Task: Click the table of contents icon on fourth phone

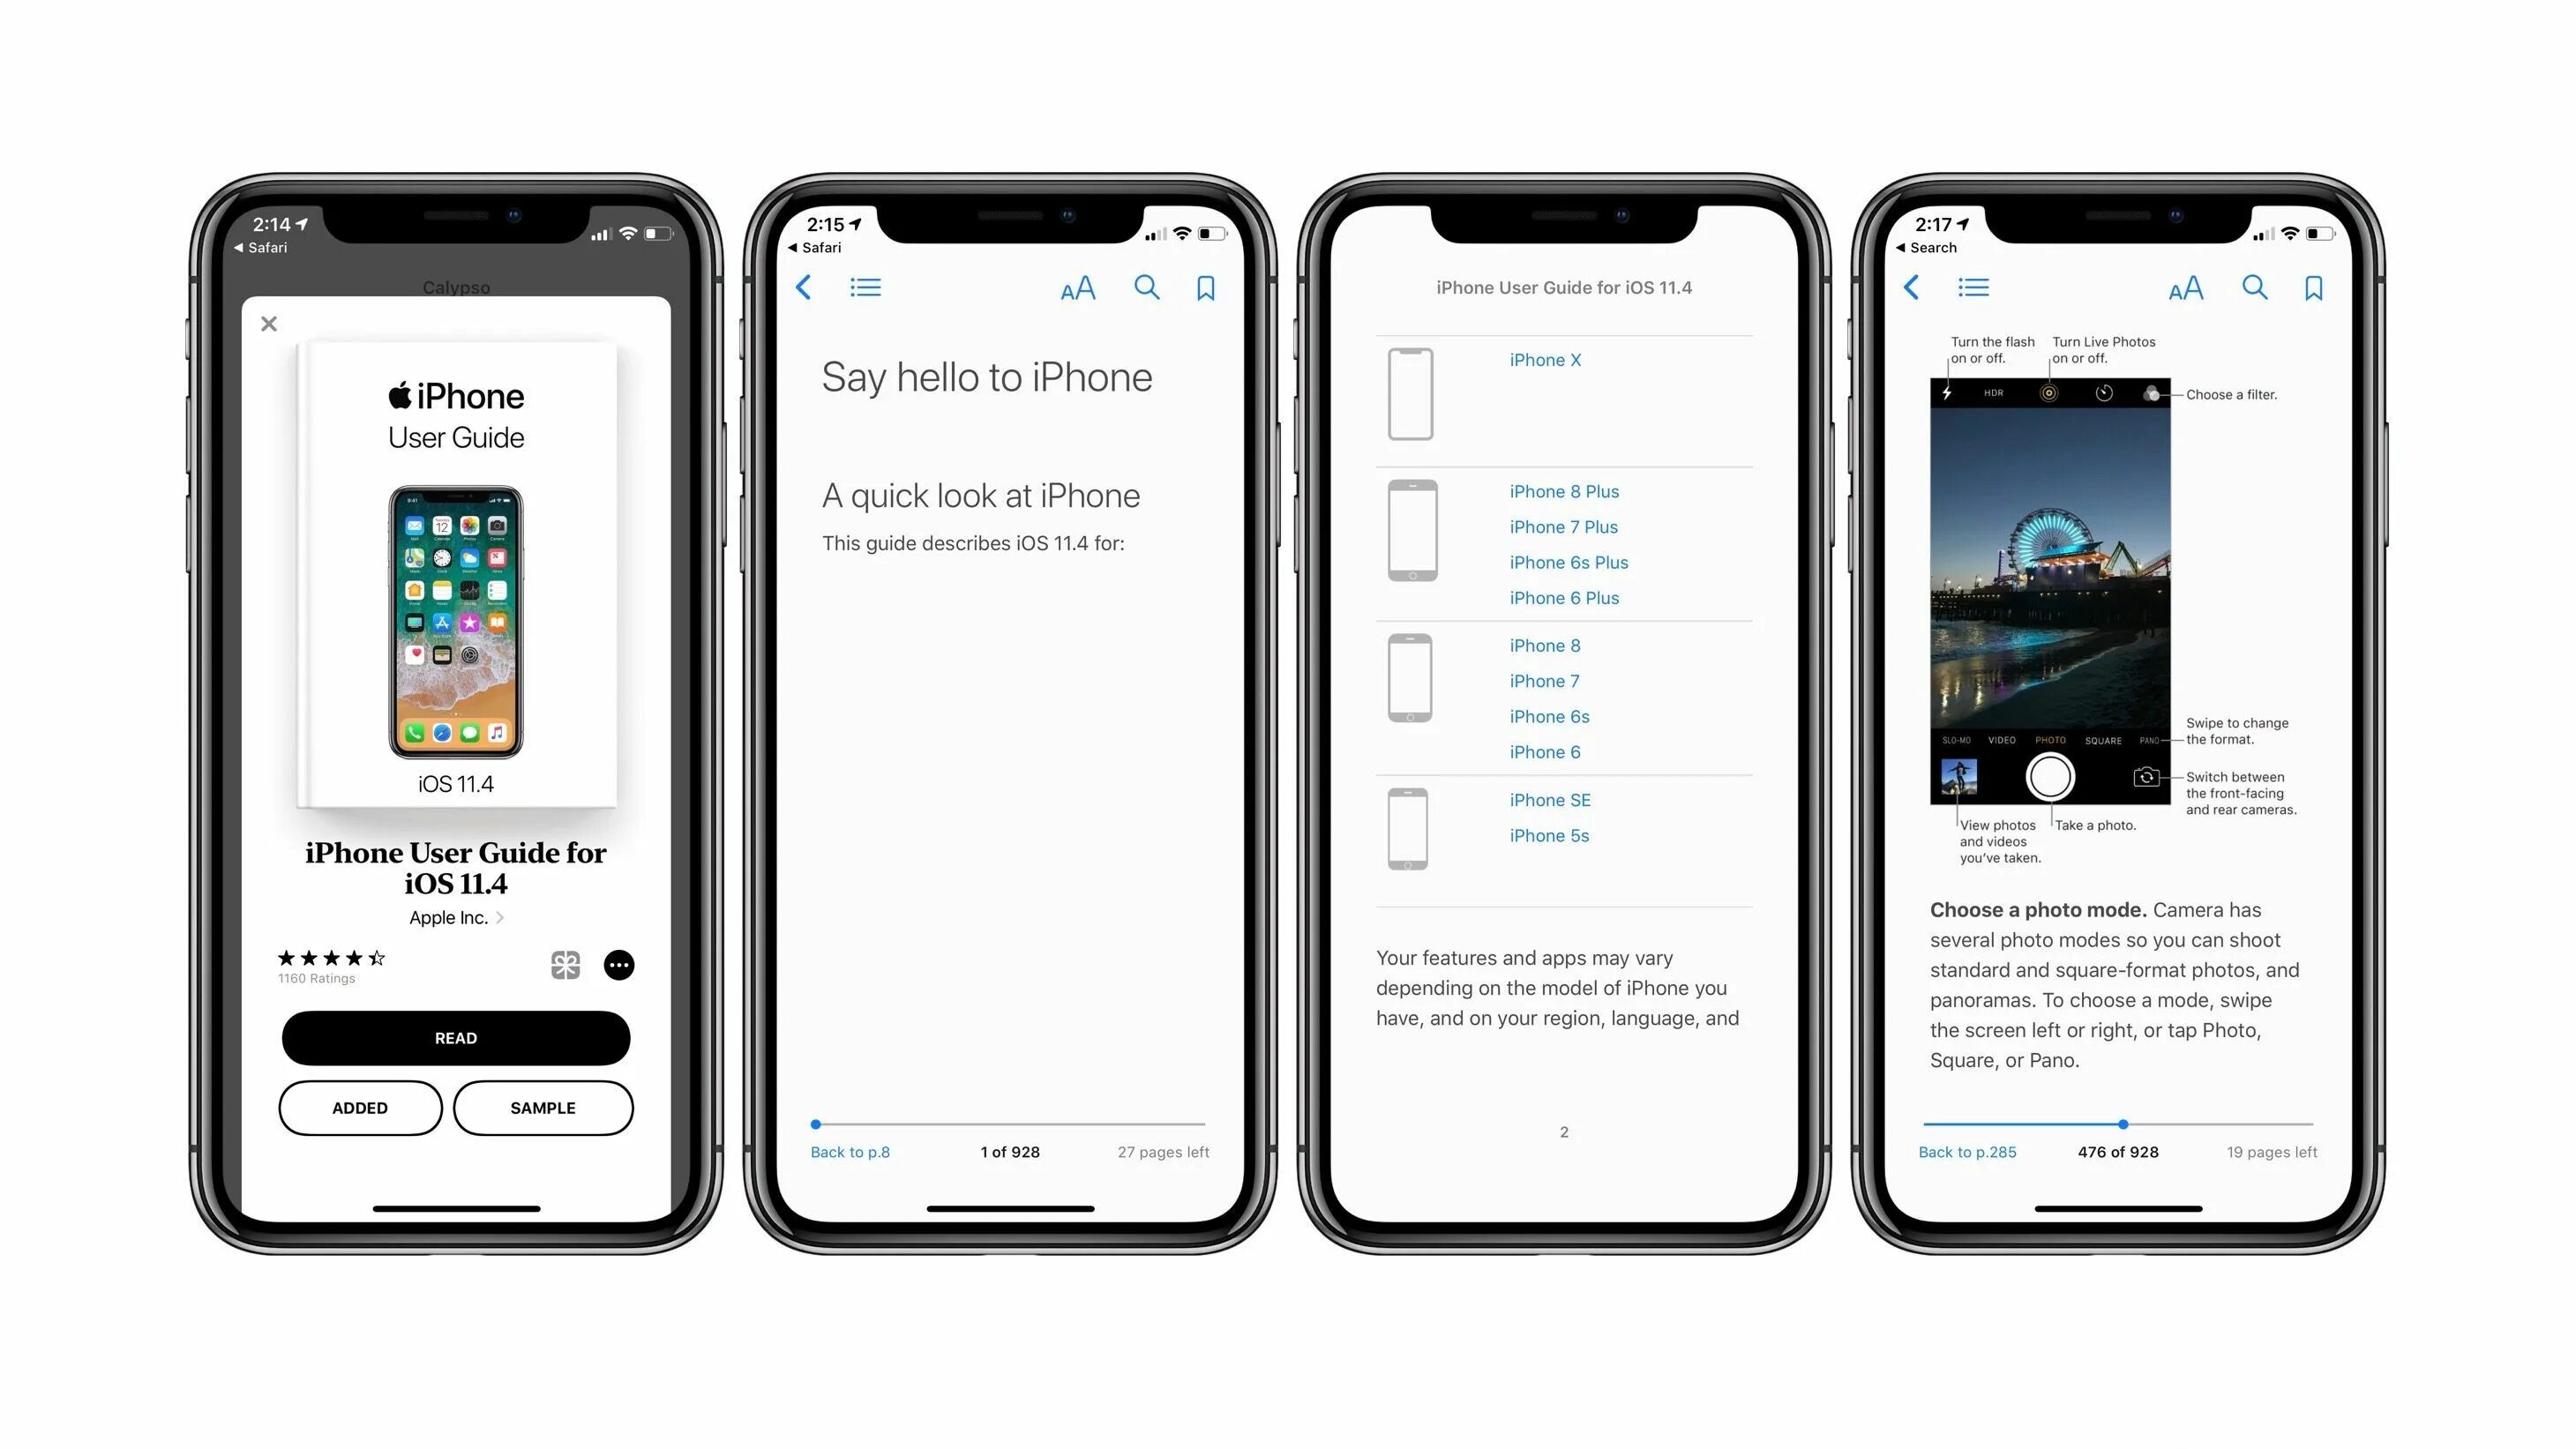Action: pos(1976,288)
